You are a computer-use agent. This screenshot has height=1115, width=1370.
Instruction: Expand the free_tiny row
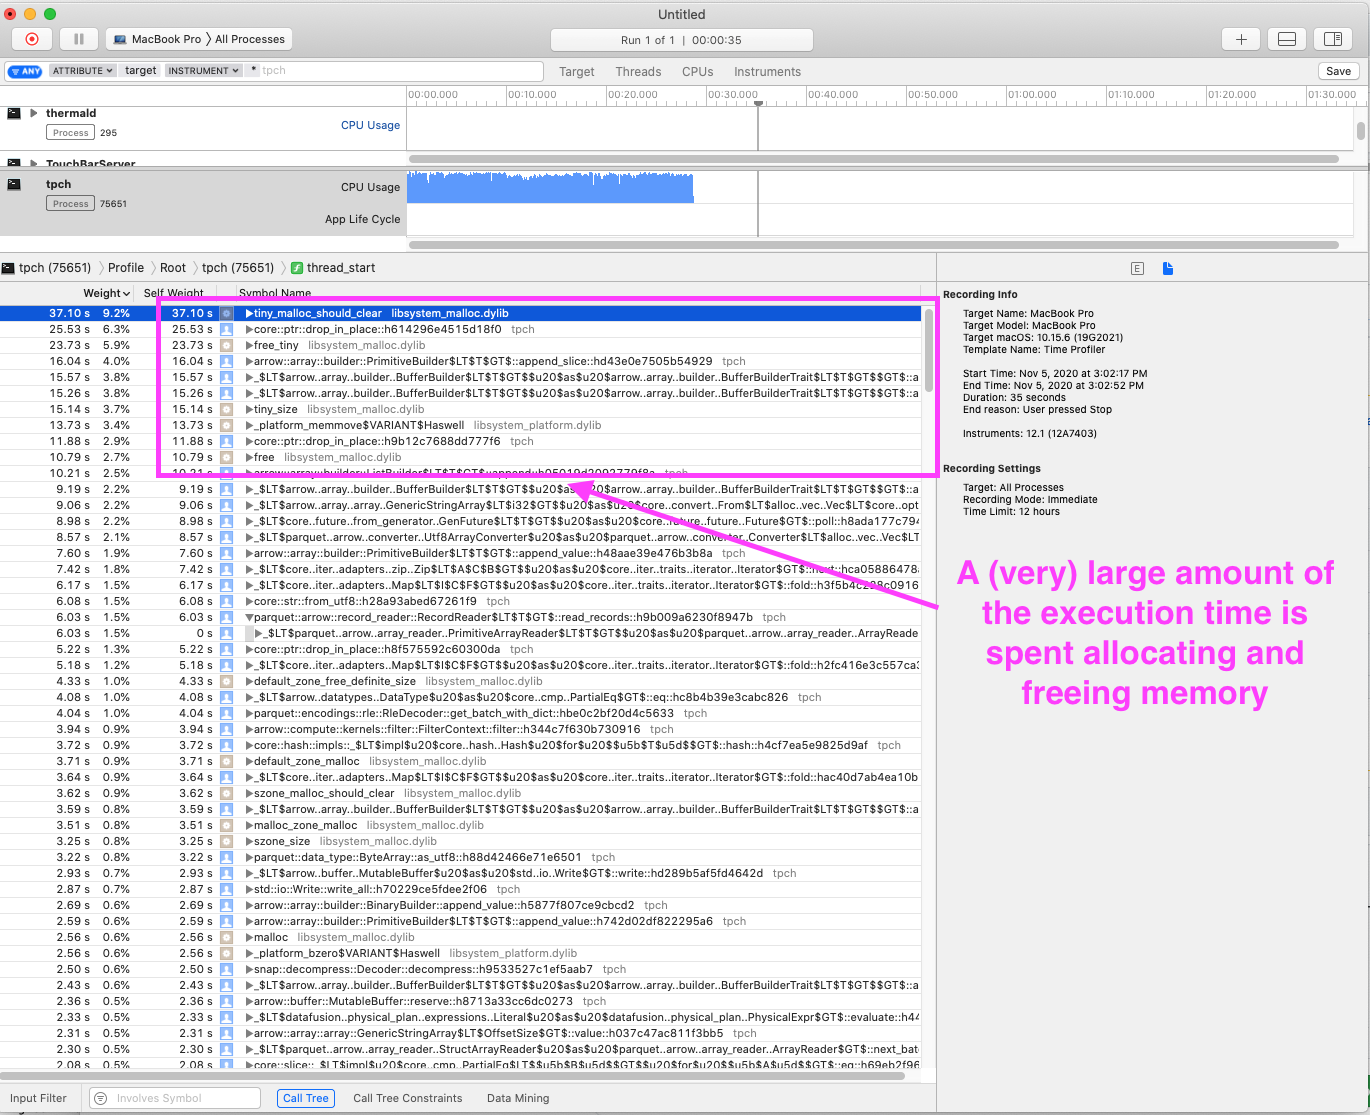(249, 345)
